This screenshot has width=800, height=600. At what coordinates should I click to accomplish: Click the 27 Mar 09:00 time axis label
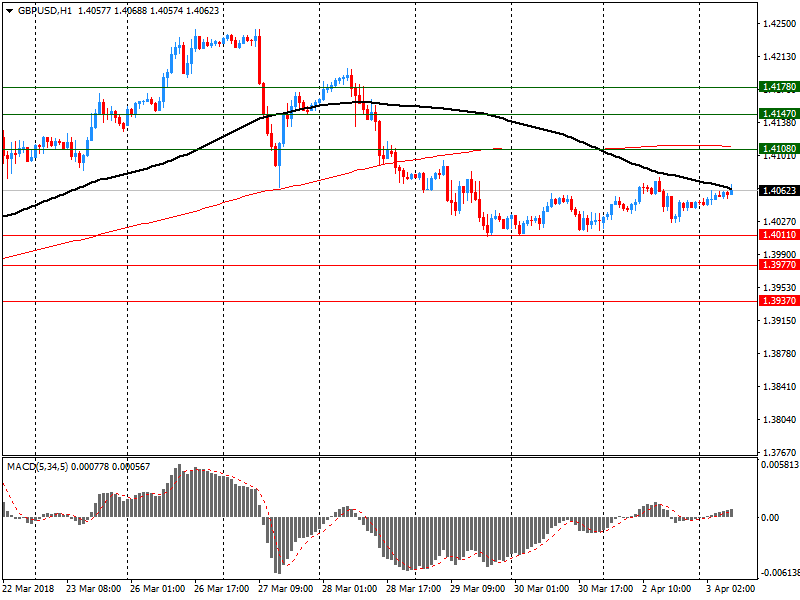288,589
